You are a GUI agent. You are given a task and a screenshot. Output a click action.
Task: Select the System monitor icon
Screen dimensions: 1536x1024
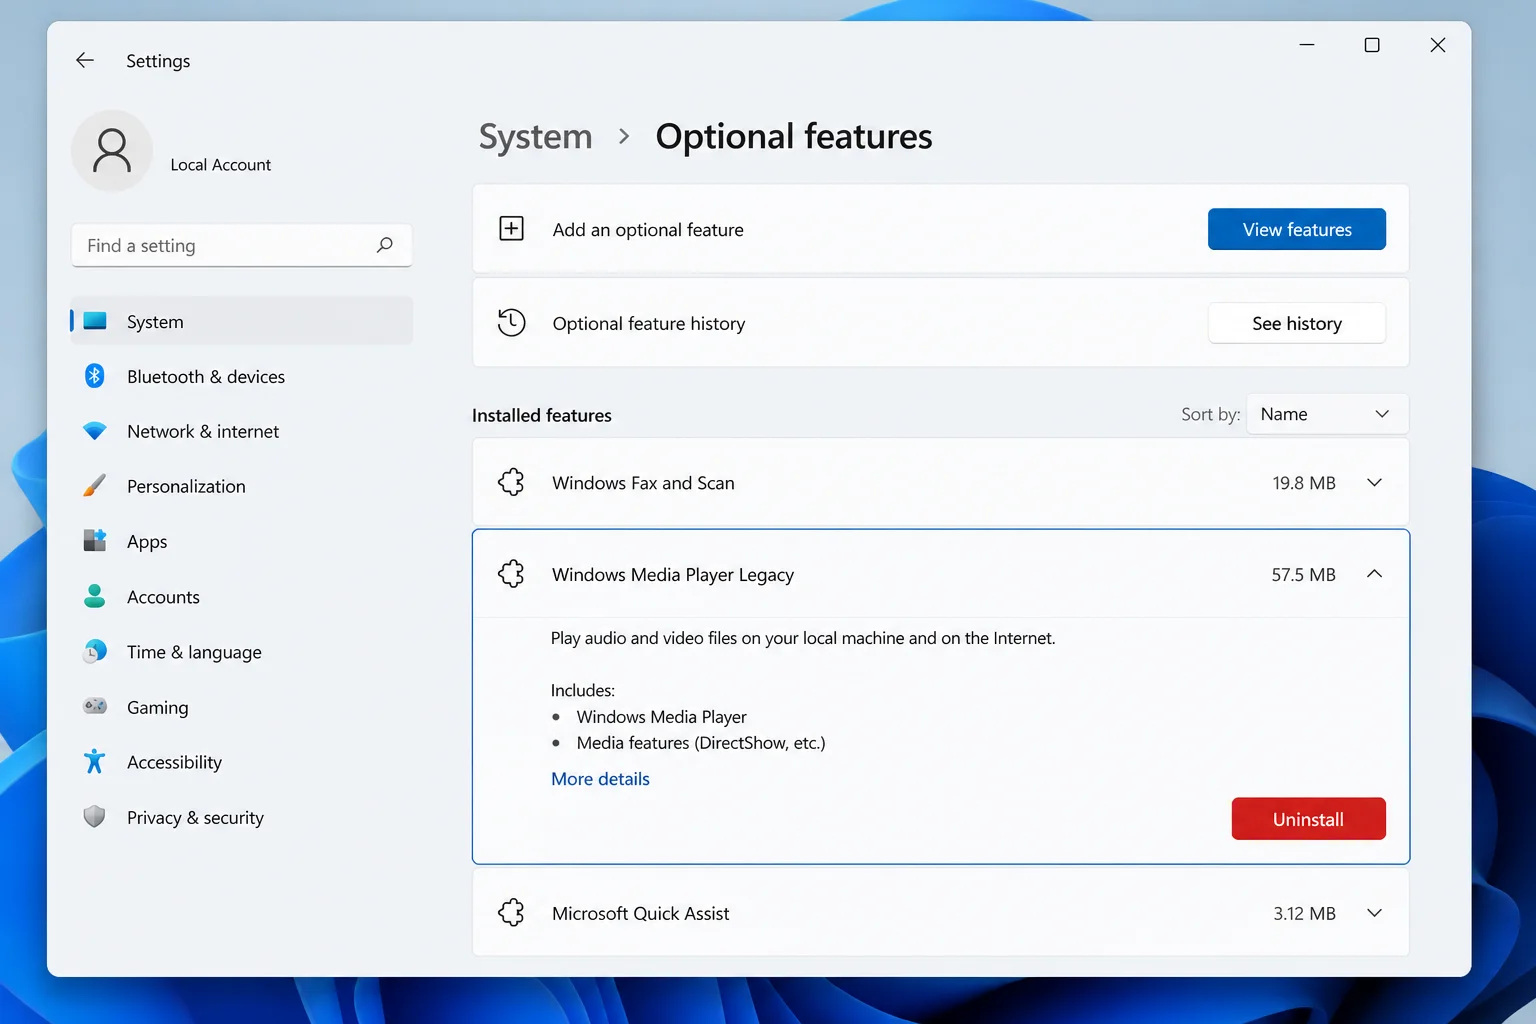(x=95, y=321)
